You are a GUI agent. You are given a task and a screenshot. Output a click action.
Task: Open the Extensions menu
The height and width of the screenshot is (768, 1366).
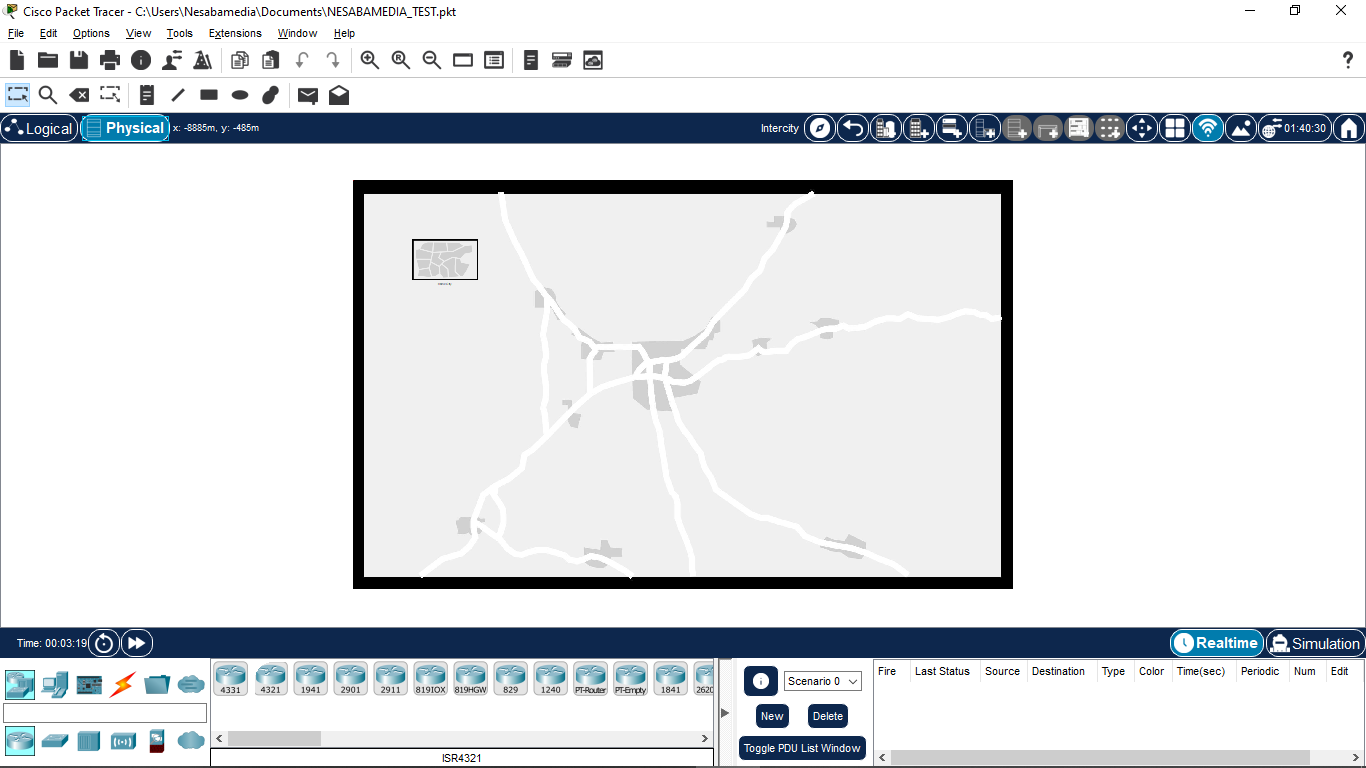(x=235, y=33)
